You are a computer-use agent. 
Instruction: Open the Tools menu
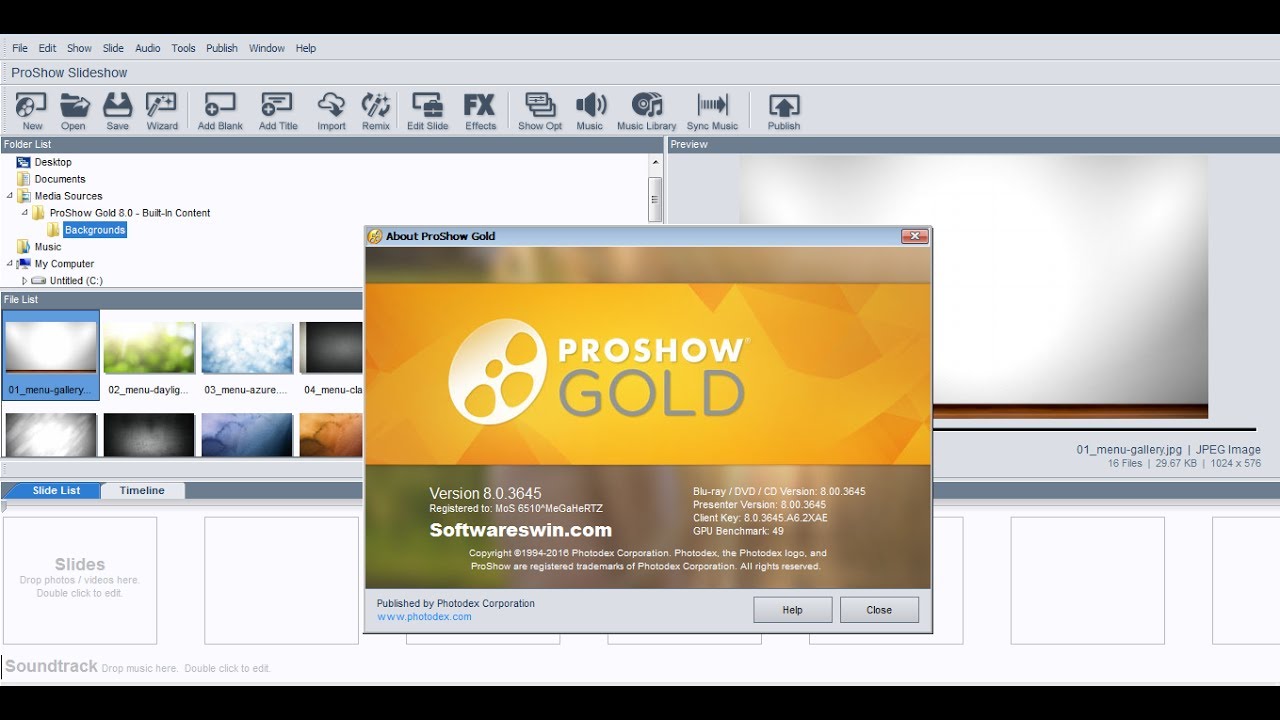point(183,48)
